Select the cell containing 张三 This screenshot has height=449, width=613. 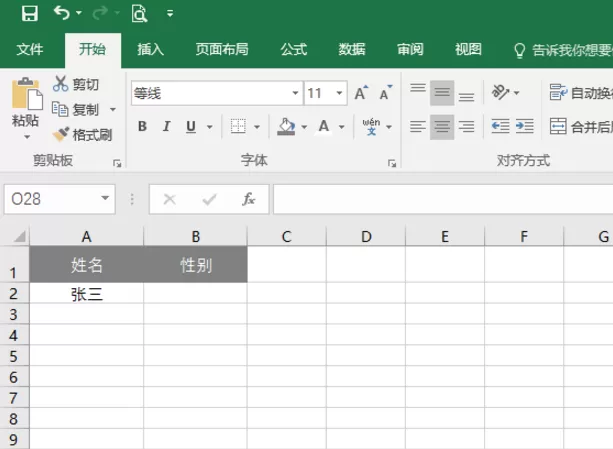coord(86,293)
